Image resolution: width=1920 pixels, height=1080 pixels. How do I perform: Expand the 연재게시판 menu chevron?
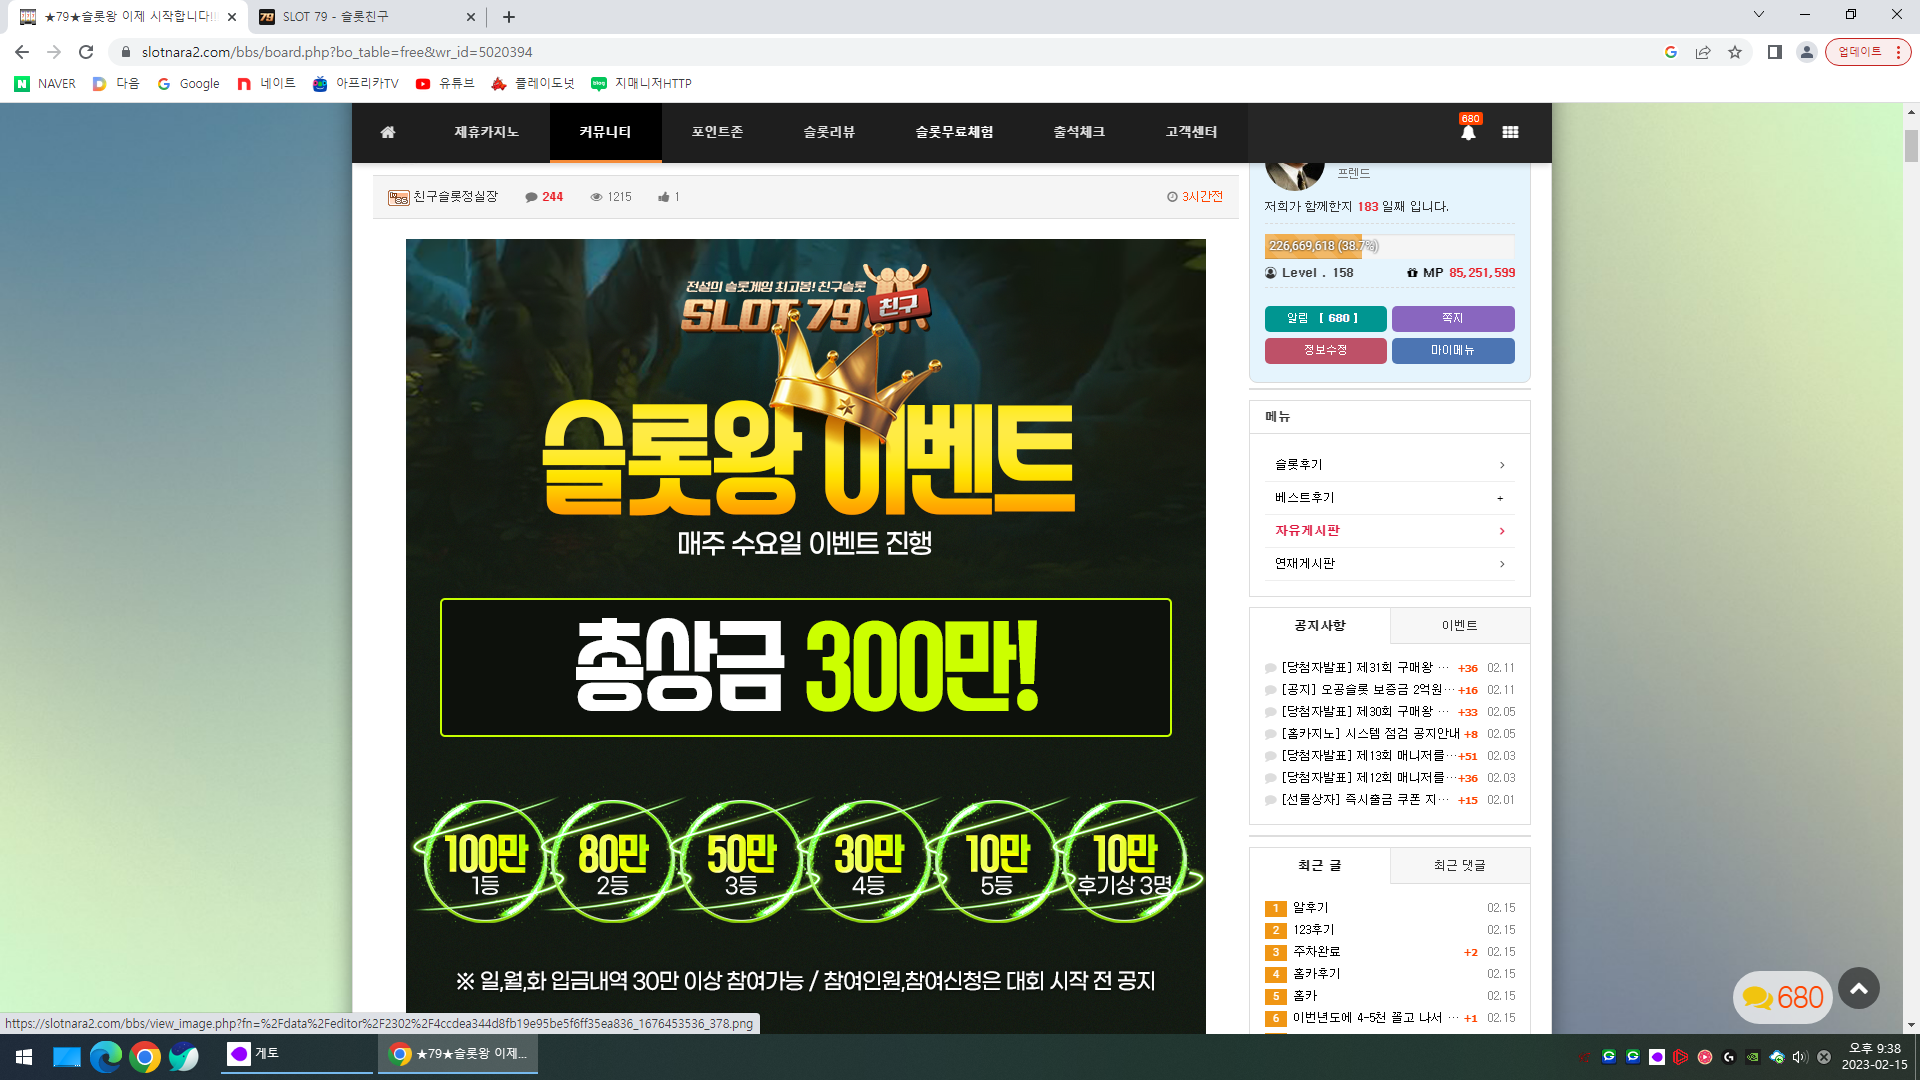1502,564
